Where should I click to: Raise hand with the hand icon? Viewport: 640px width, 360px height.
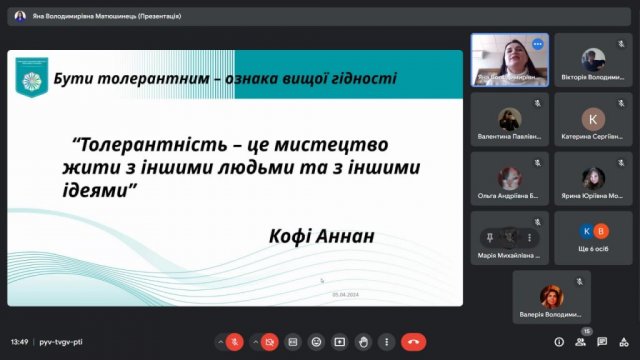point(363,342)
